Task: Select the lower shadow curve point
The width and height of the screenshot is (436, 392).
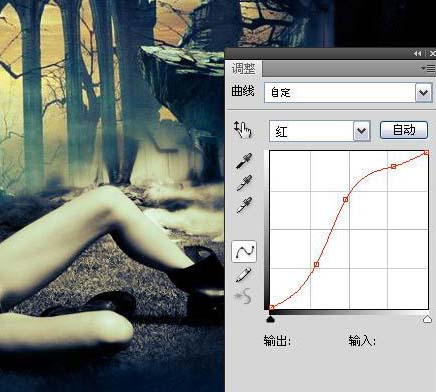Action: (316, 264)
